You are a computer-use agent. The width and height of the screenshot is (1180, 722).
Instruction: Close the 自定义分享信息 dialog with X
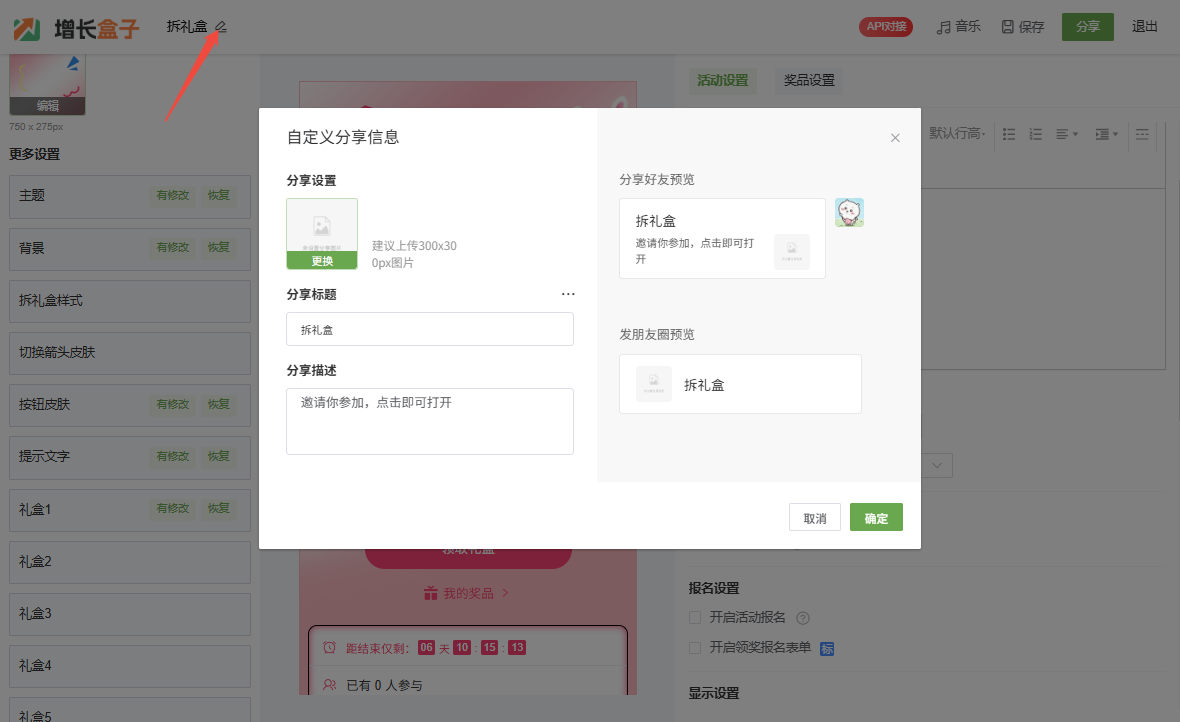tap(895, 138)
